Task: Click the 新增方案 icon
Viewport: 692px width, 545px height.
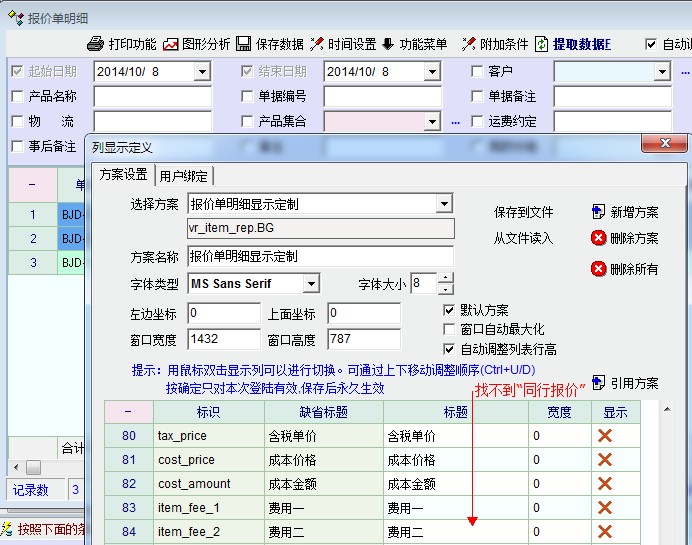Action: click(x=599, y=212)
